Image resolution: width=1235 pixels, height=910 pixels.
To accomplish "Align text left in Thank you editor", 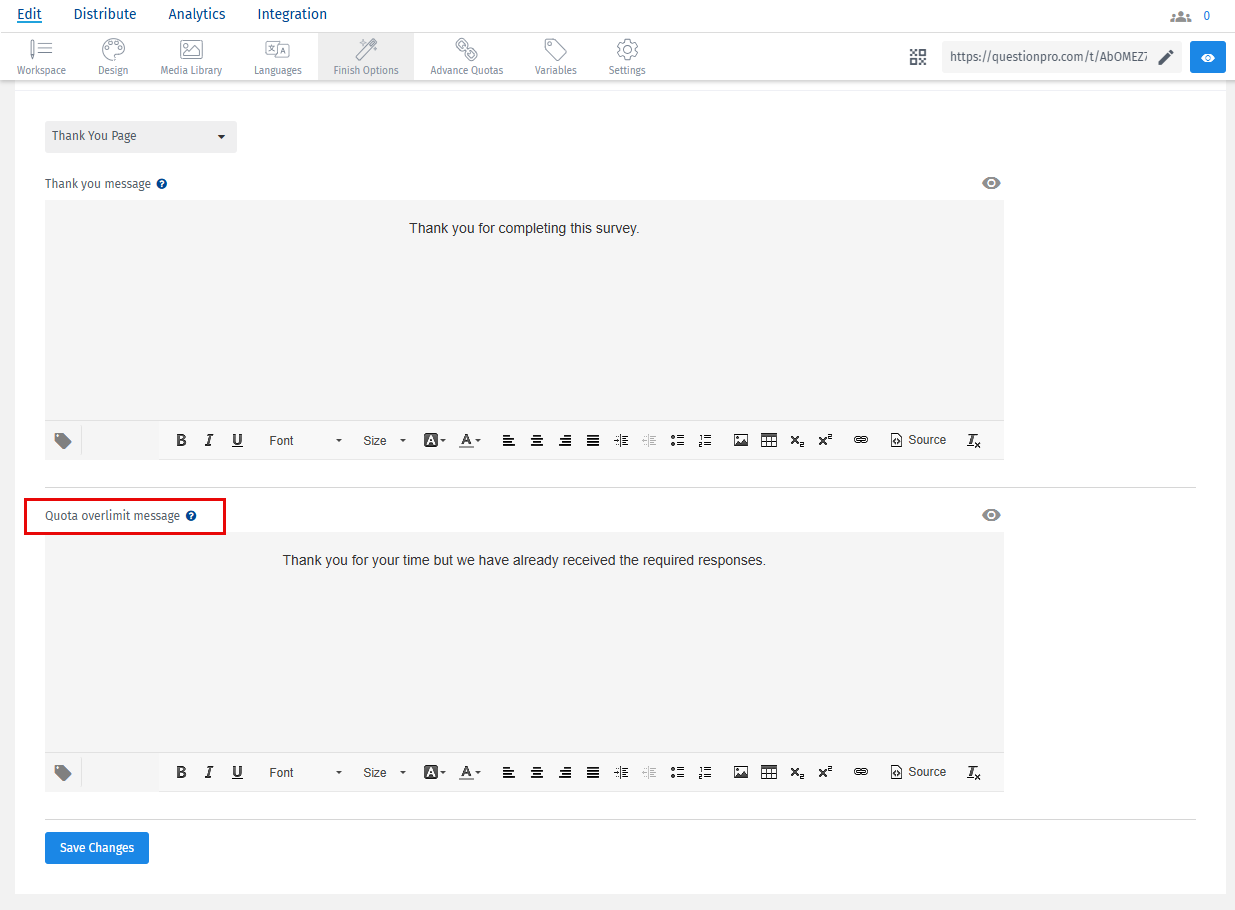I will coord(509,440).
